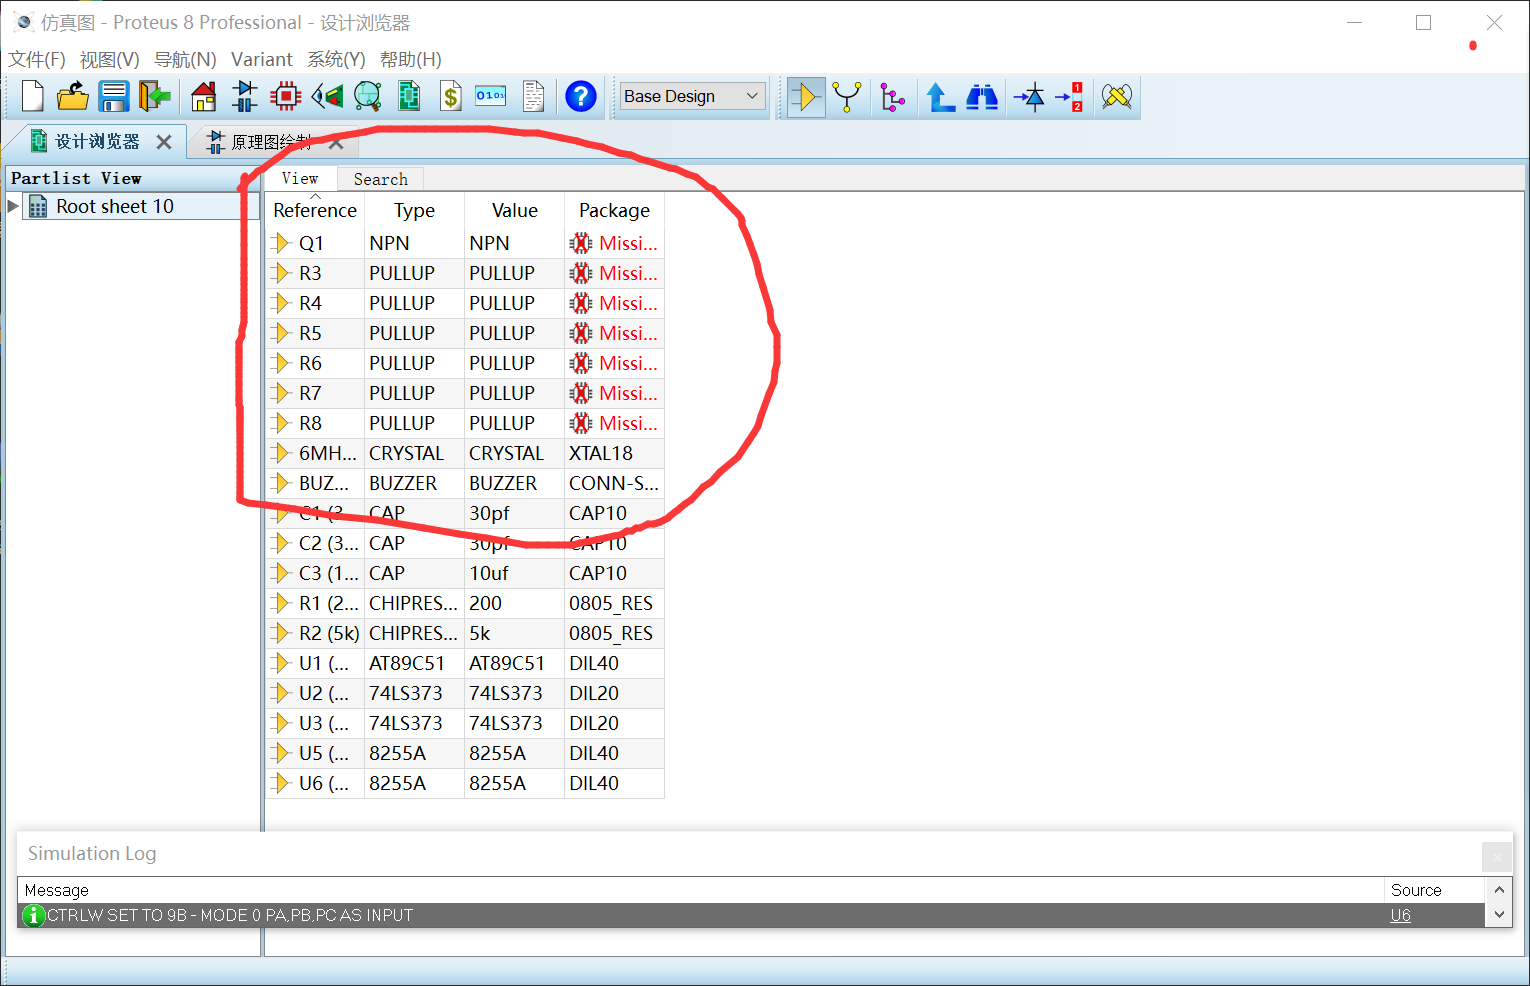1530x986 pixels.
Task: Click the missing package icon for R6
Action: click(581, 363)
